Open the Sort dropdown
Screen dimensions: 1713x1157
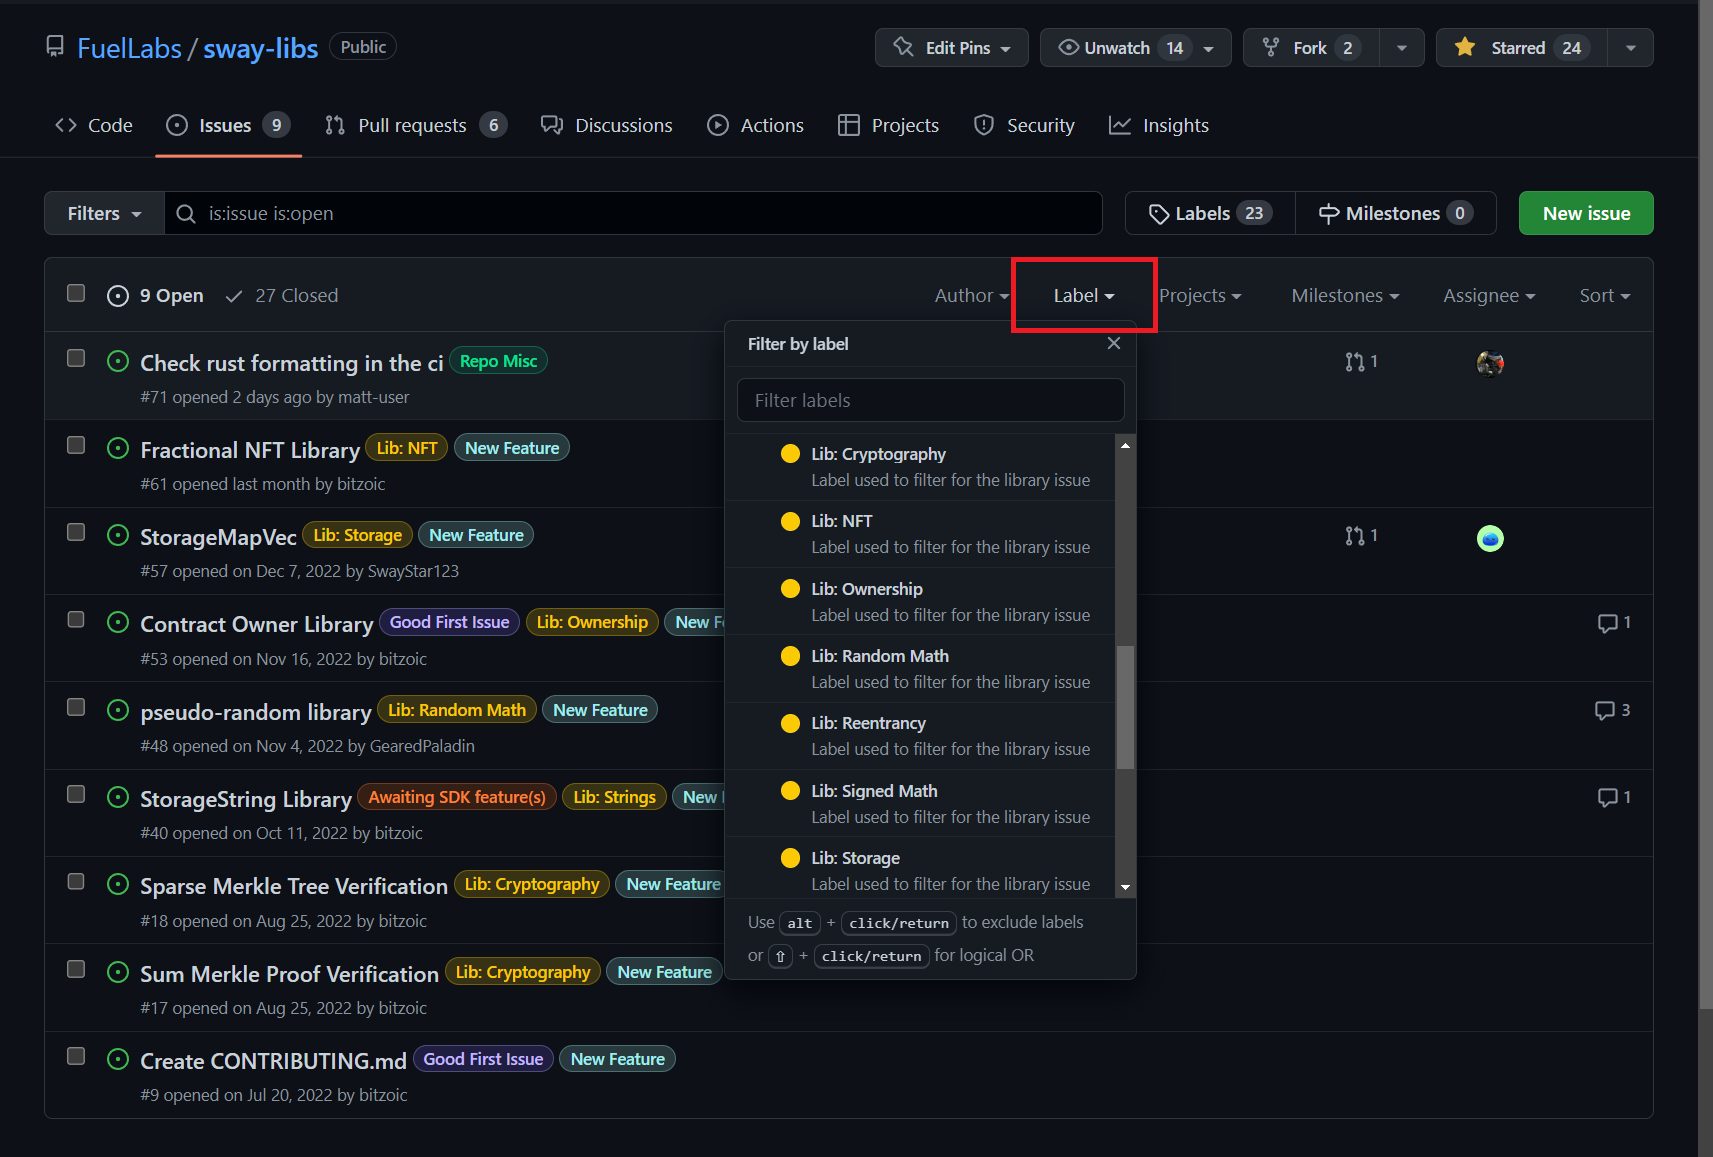pos(1605,296)
